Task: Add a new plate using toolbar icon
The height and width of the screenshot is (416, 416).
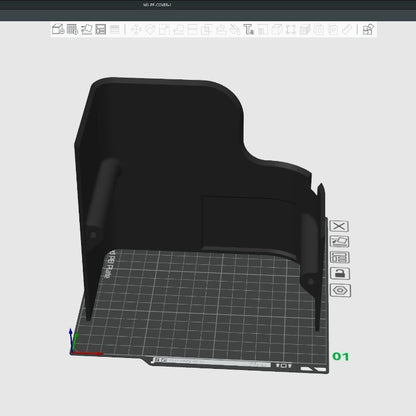Action: click(x=72, y=29)
